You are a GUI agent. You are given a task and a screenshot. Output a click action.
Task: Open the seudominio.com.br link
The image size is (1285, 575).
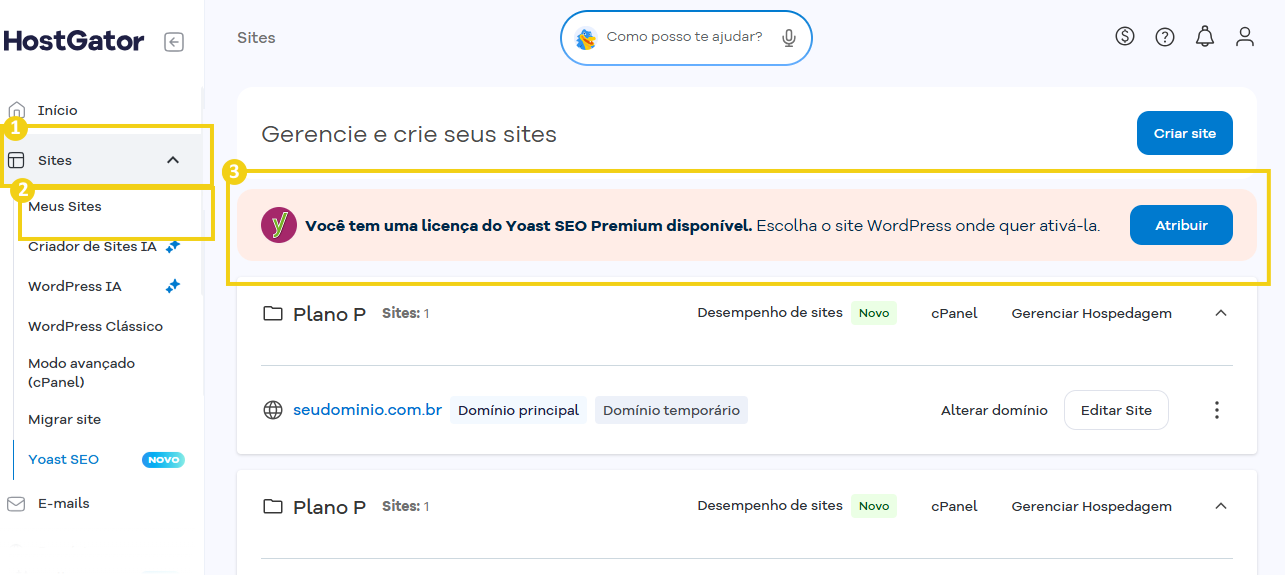(x=367, y=410)
